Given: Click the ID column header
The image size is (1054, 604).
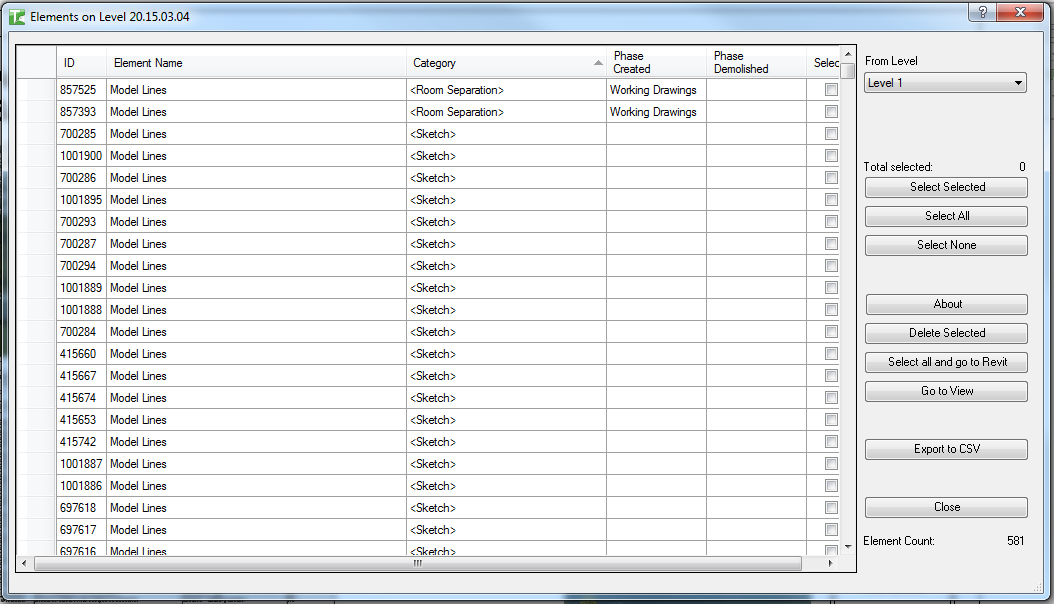Looking at the screenshot, I should point(80,63).
